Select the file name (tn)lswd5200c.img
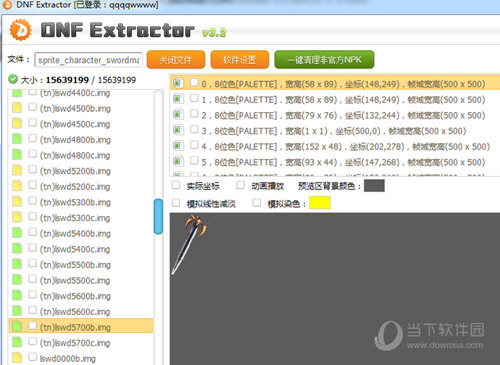500x365 pixels. click(75, 187)
